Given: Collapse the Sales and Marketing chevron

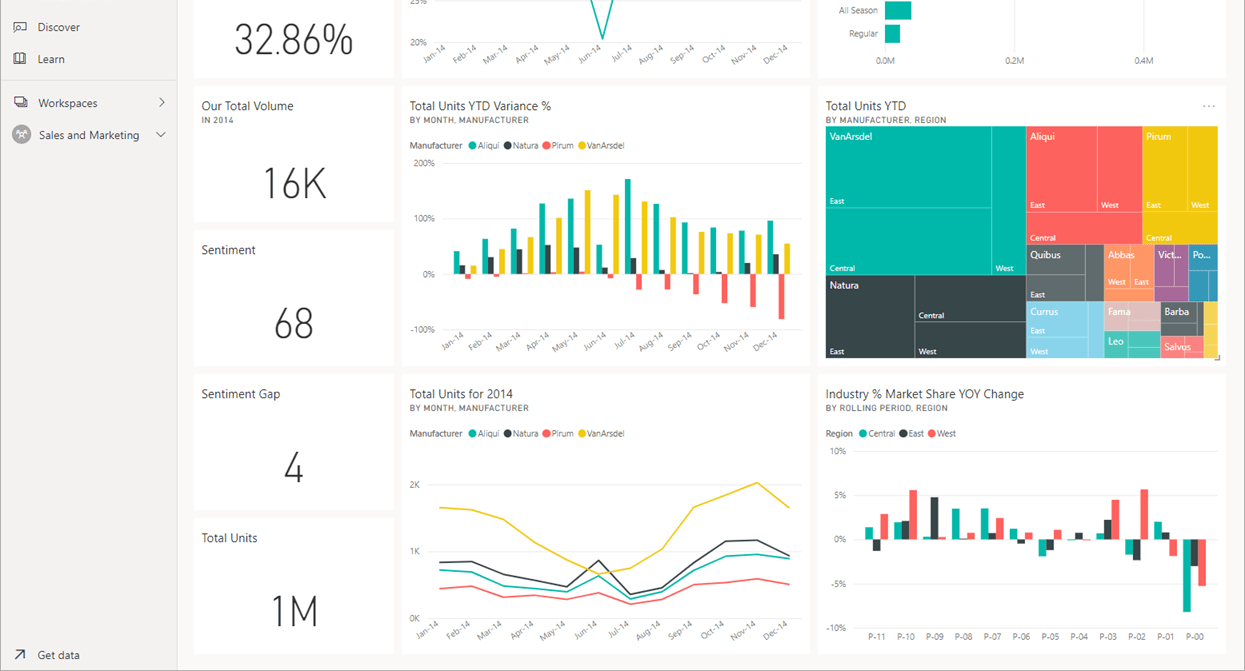Looking at the screenshot, I should tap(161, 135).
